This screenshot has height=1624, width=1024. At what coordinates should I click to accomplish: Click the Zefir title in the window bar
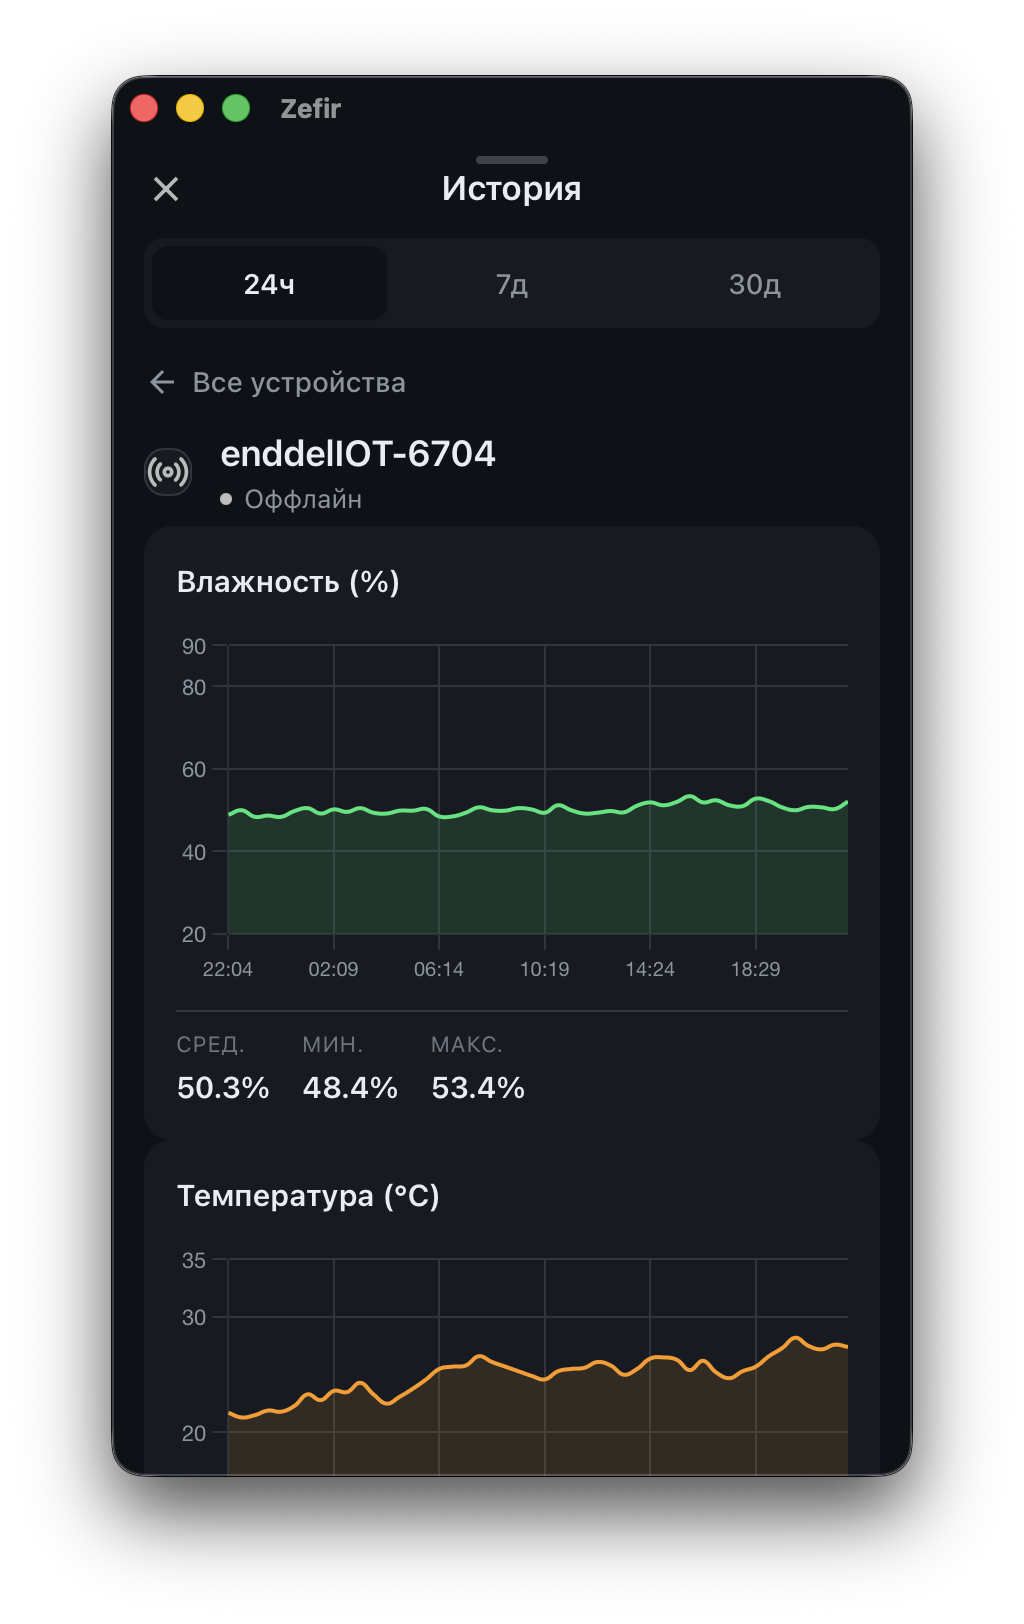(309, 108)
